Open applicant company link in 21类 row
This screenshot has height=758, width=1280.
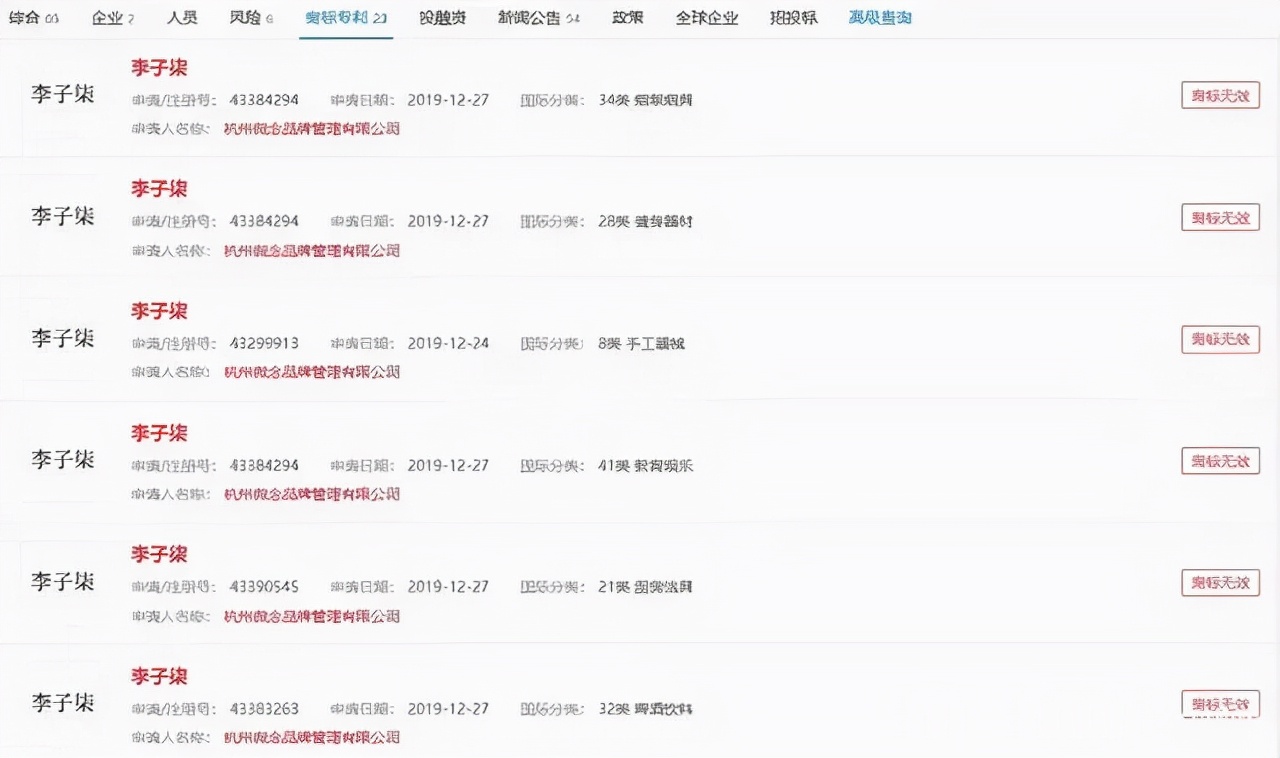coord(311,616)
